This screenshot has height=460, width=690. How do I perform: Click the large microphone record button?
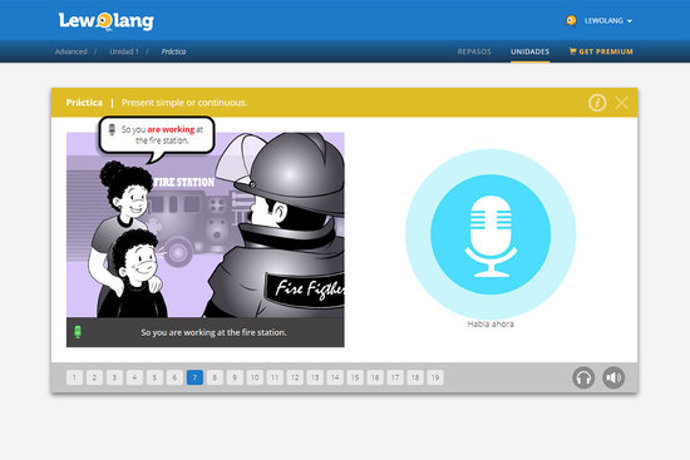pyautogui.click(x=491, y=234)
